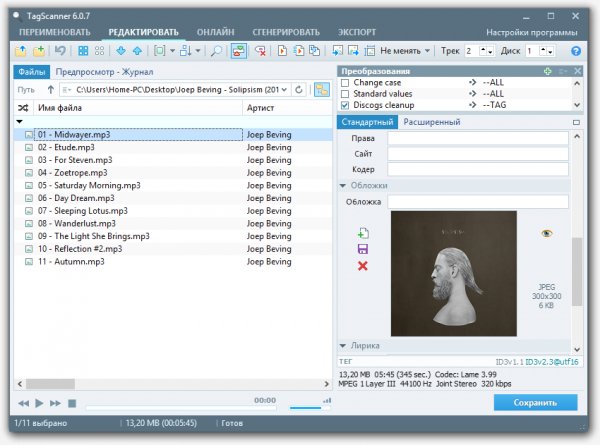600x445 pixels.
Task: Open folder icon in toolbar
Action: coord(21,51)
